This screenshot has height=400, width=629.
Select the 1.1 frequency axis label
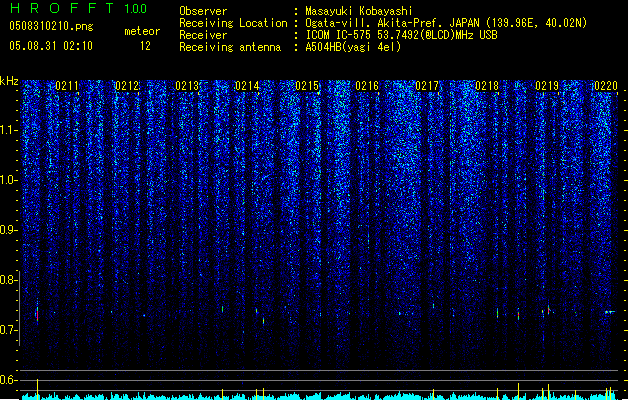(x=8, y=130)
